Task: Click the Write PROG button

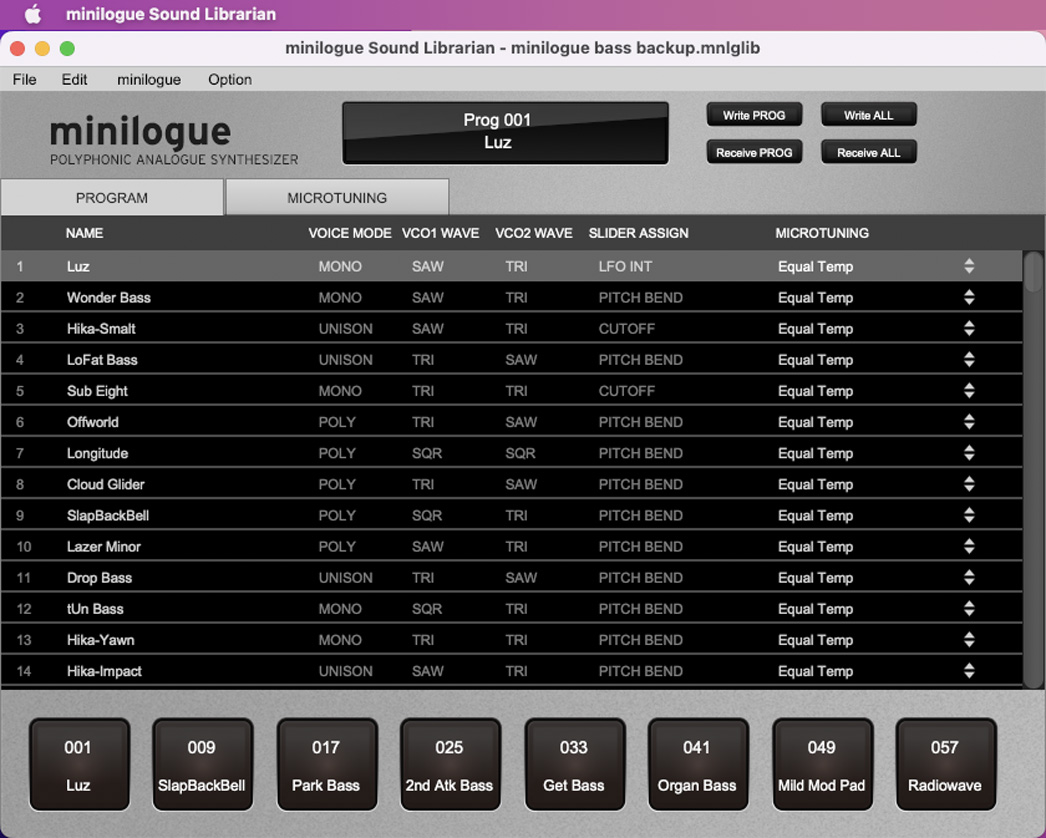Action: coord(754,115)
